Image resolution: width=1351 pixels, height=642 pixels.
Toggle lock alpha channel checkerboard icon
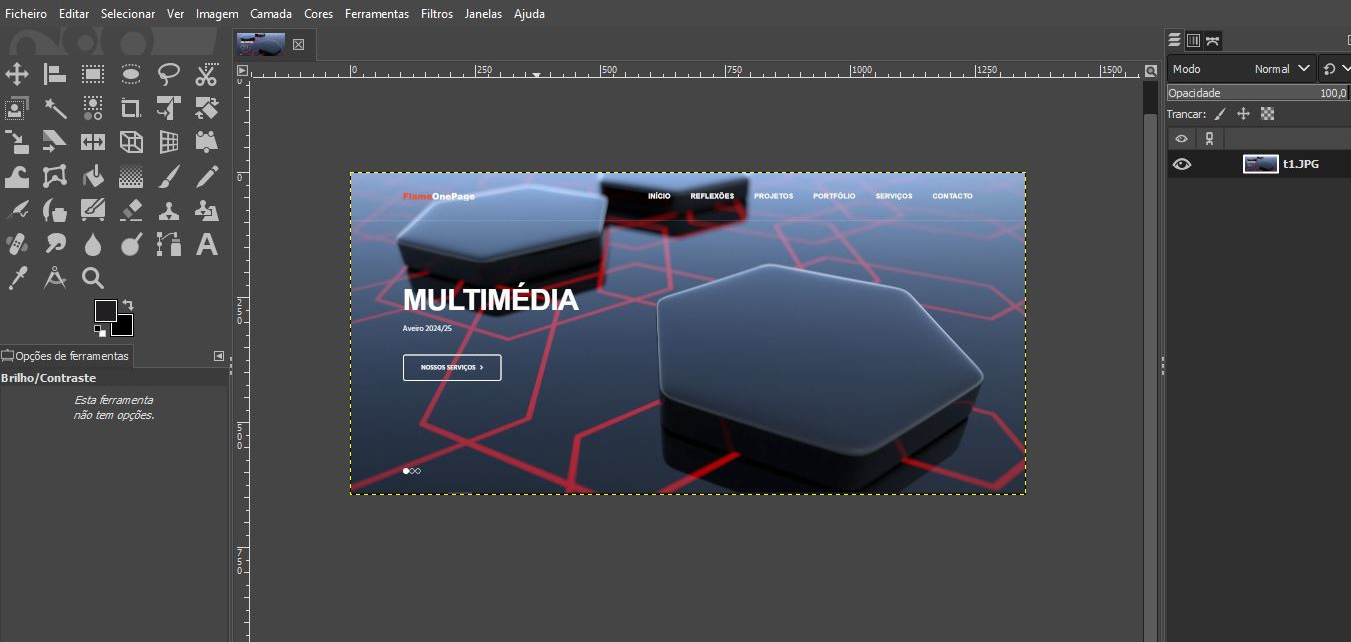tap(1268, 114)
